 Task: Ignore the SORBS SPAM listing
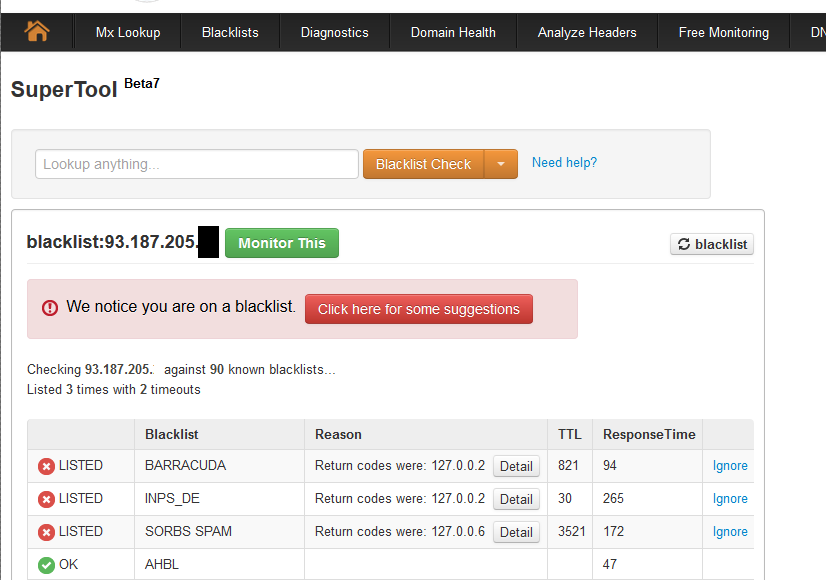[x=730, y=531]
